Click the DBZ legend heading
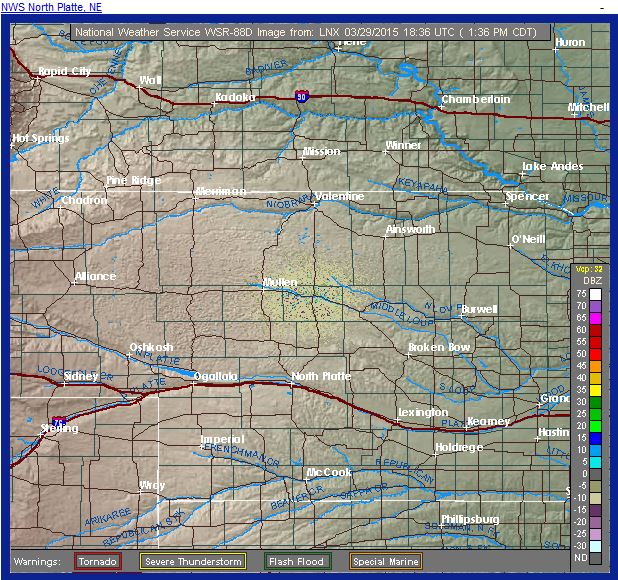618x580 pixels. click(592, 281)
